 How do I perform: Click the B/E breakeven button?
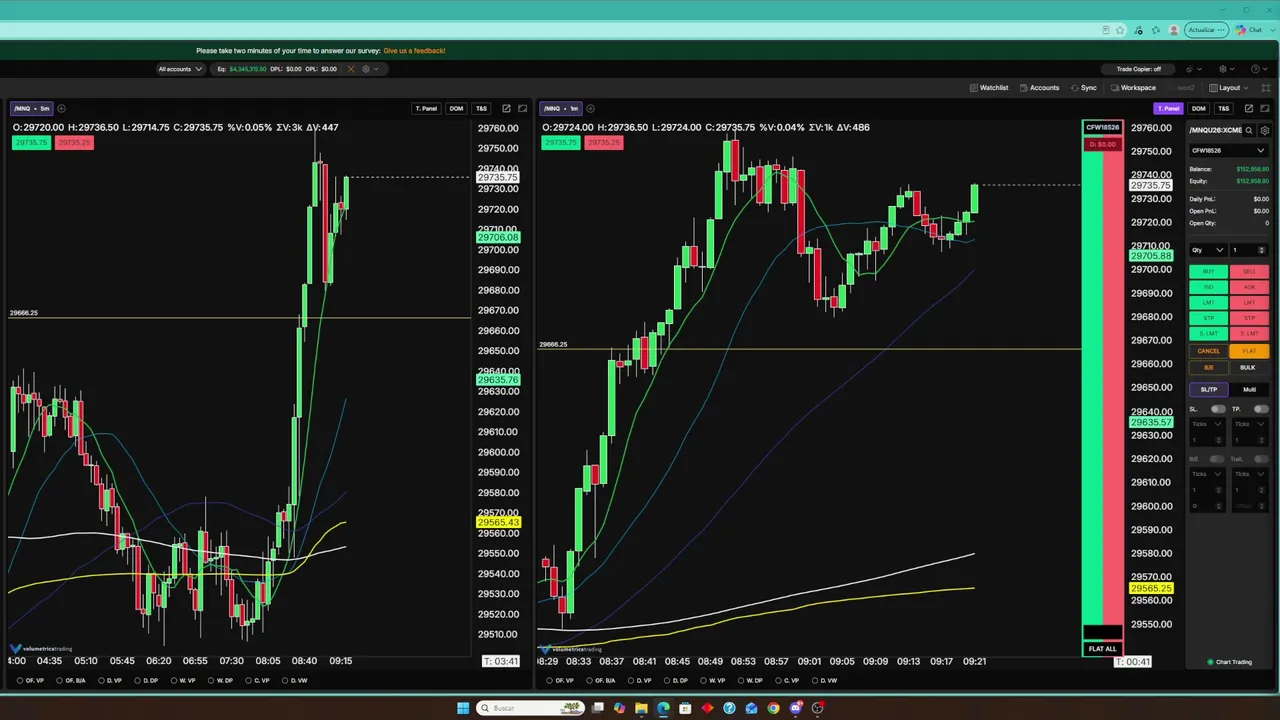click(1209, 367)
